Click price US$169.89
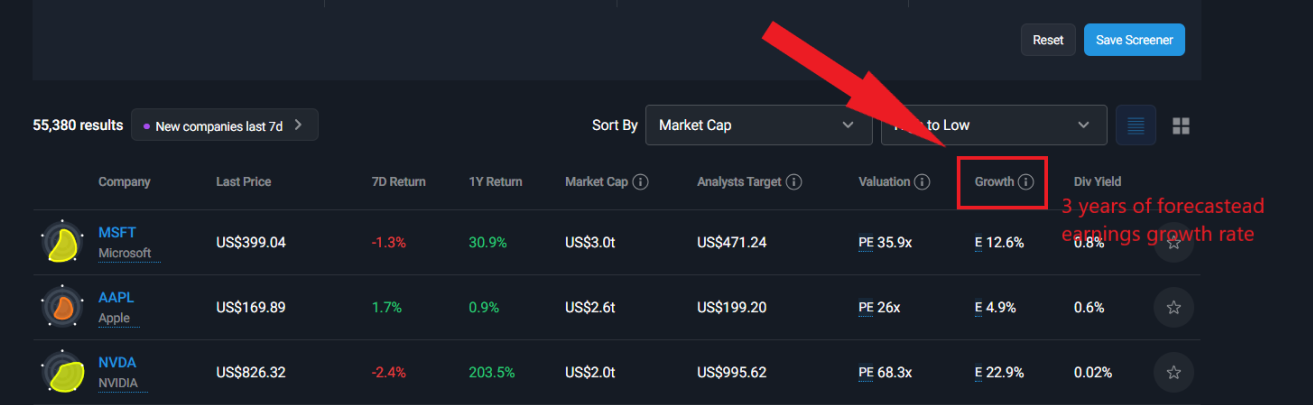Image resolution: width=1313 pixels, height=405 pixels. [251, 307]
